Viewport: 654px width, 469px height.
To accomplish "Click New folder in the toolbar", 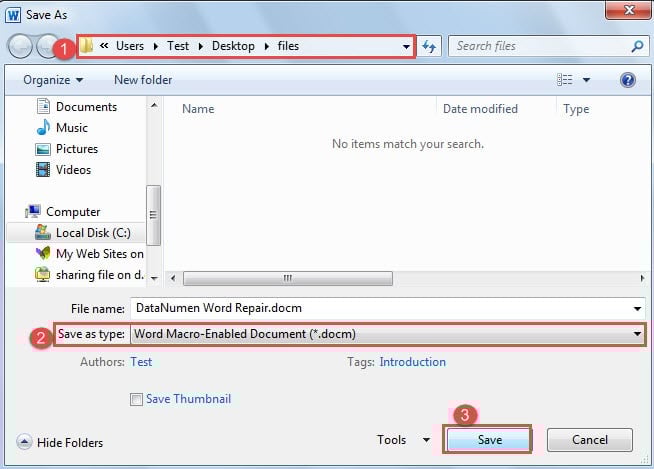I will tap(143, 80).
